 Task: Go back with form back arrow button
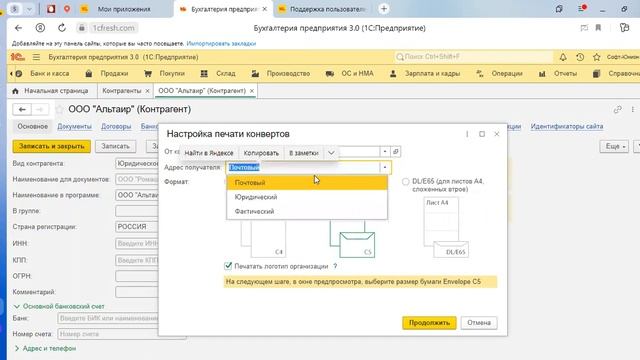pyautogui.click(x=22, y=109)
